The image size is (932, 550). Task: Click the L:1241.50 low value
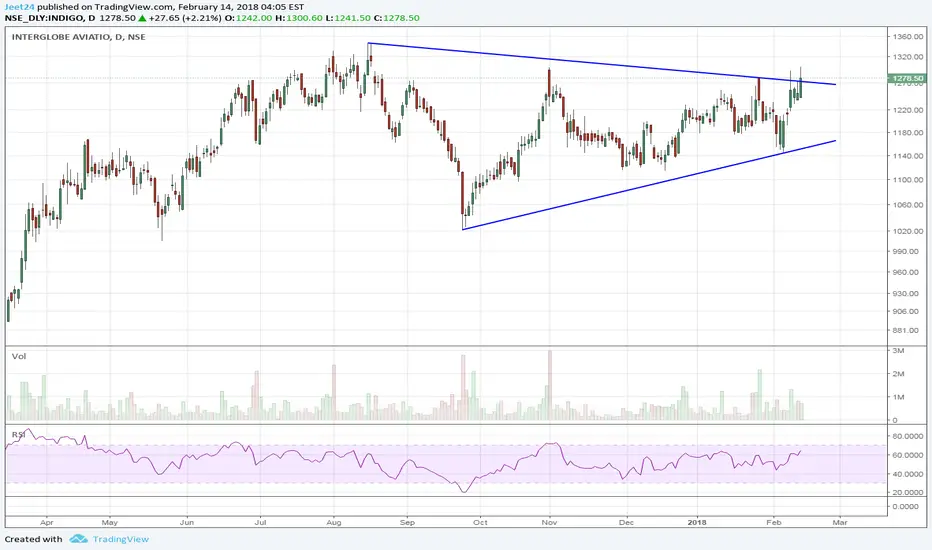point(348,18)
